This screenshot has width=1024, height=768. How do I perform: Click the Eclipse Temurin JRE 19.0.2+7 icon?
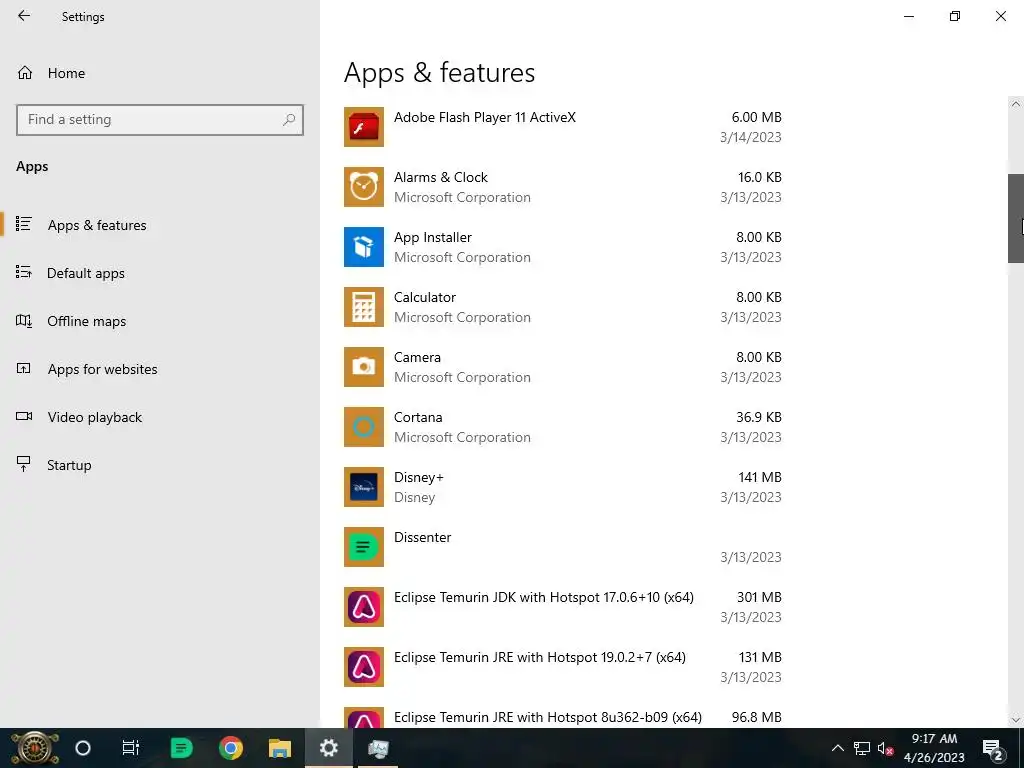(x=364, y=667)
